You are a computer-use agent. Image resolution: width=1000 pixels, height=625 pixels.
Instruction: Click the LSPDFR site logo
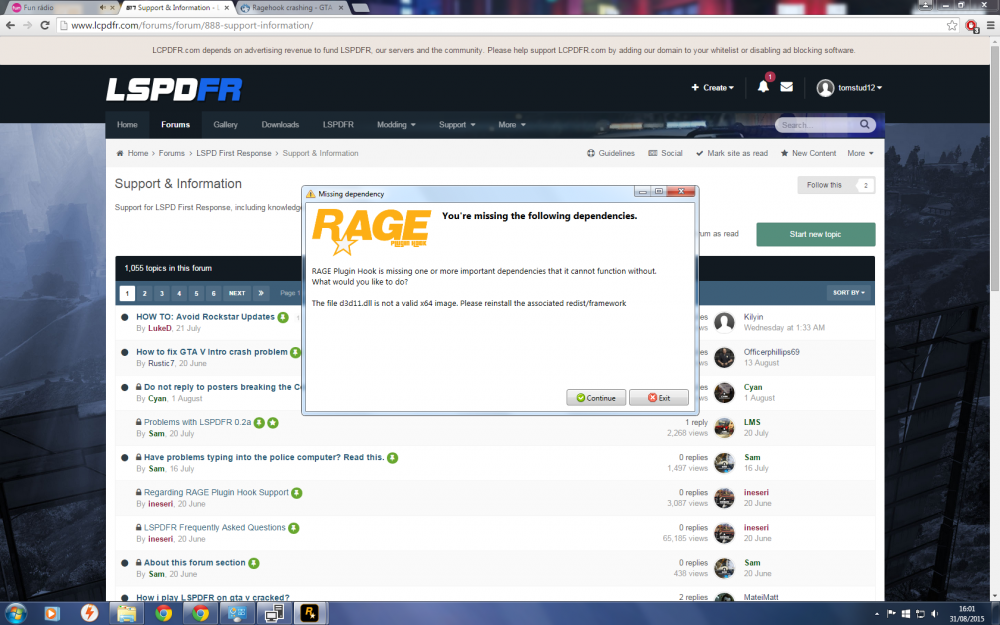[174, 89]
